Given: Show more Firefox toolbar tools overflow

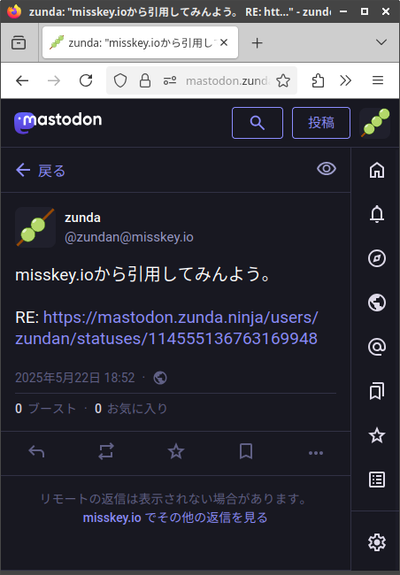Looking at the screenshot, I should [x=346, y=80].
